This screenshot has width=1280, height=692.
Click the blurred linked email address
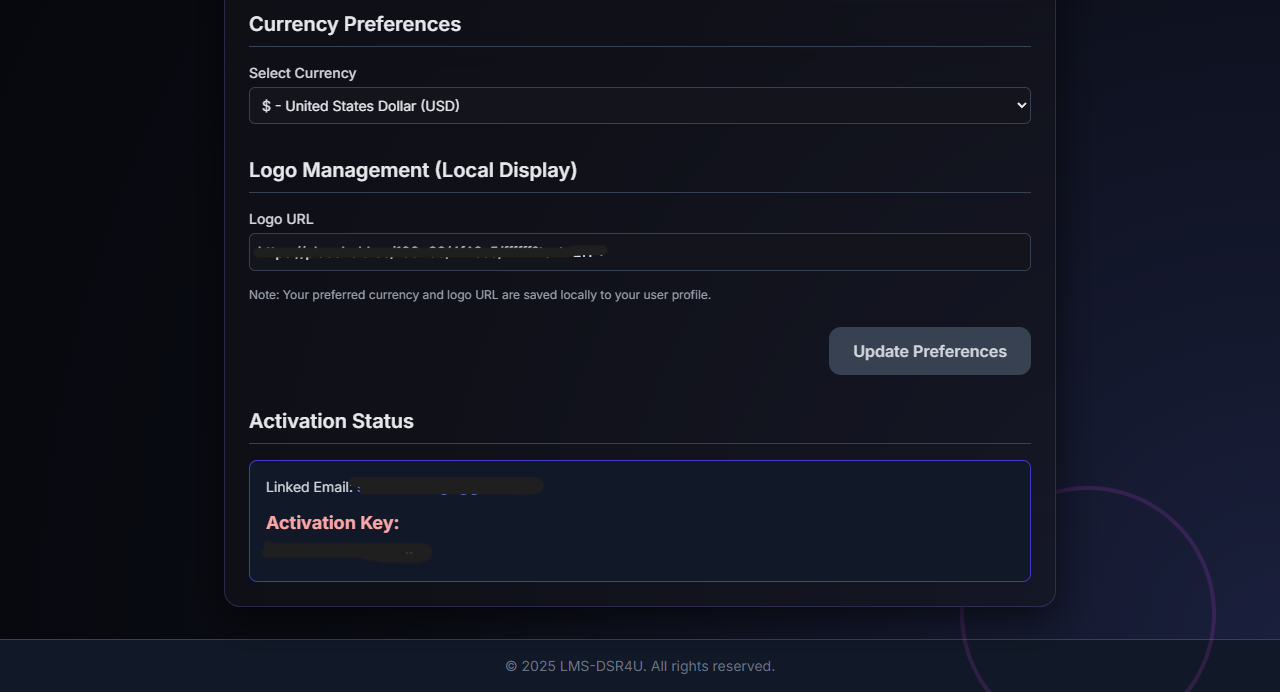coord(450,486)
